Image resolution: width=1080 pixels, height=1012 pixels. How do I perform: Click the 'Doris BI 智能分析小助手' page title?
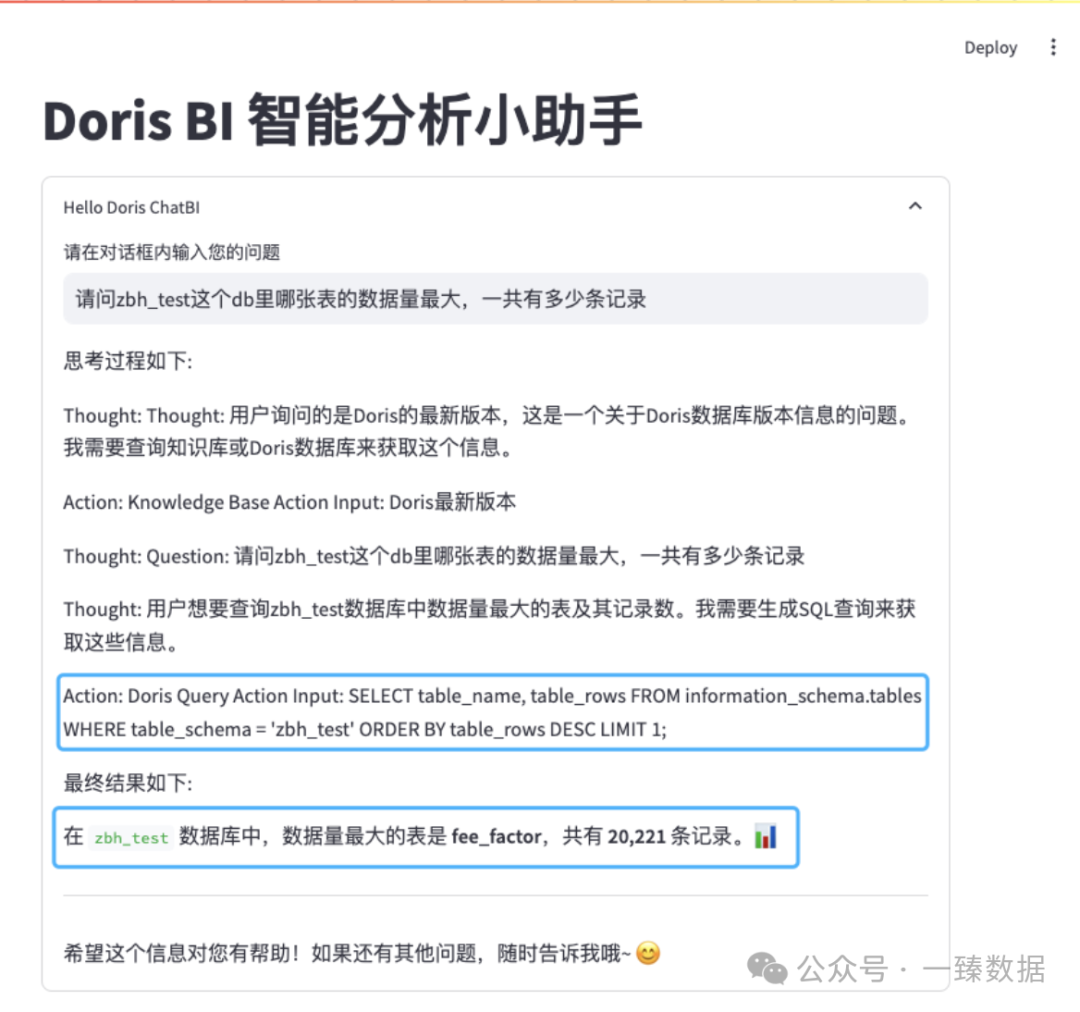[342, 121]
